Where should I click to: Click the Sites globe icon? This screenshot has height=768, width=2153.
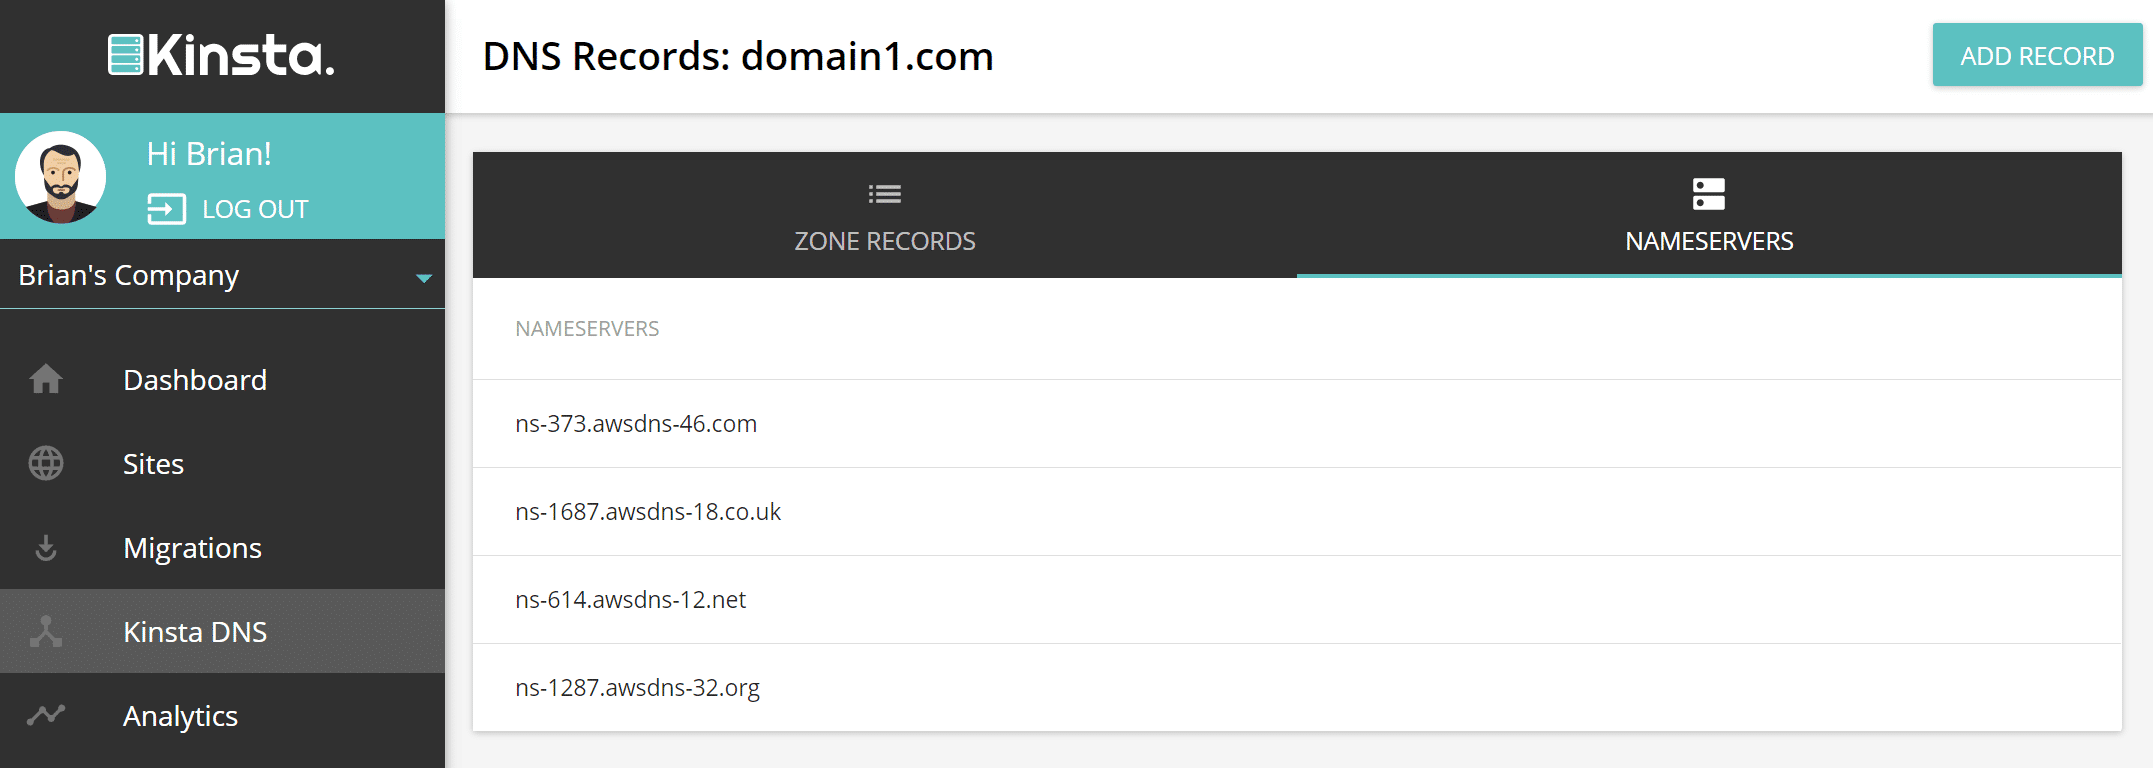click(x=46, y=463)
